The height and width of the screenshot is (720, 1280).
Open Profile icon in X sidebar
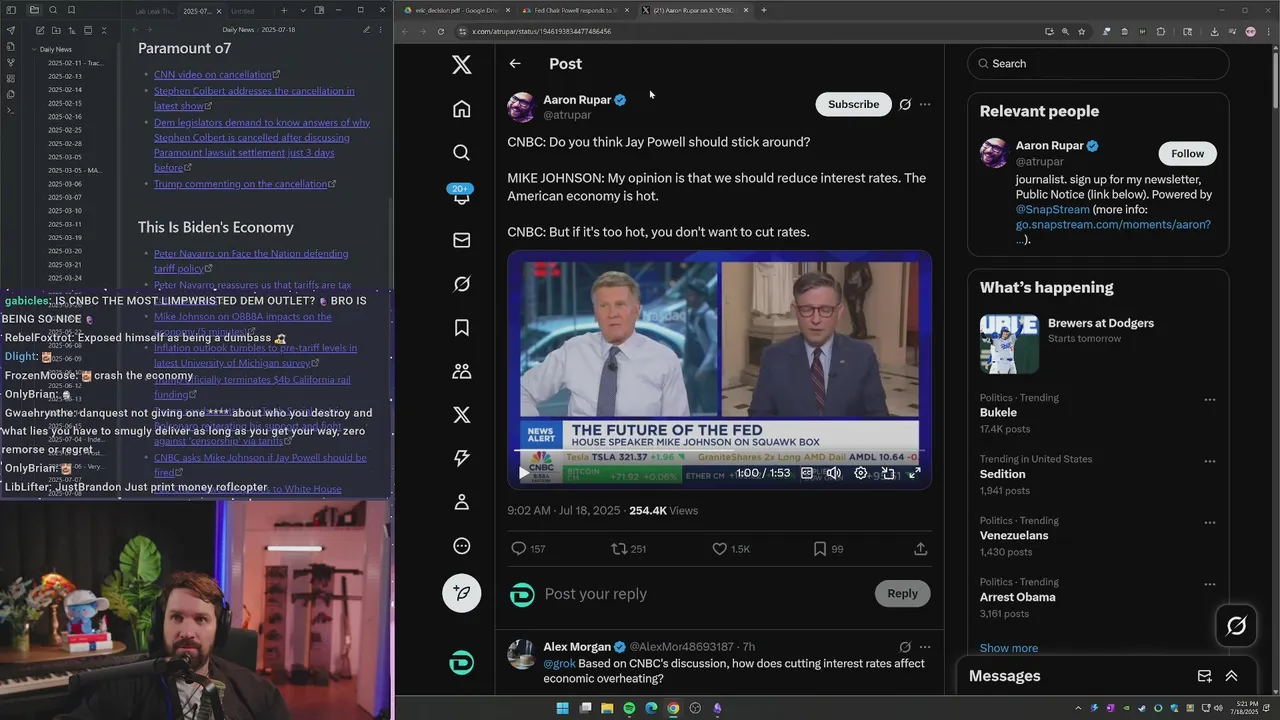[x=461, y=502]
